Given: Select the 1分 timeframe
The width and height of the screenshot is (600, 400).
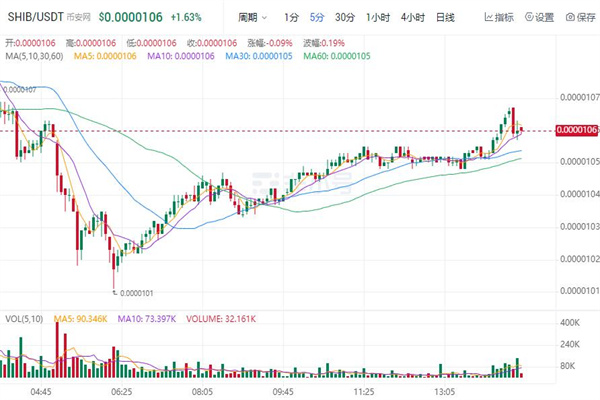Looking at the screenshot, I should tap(291, 18).
